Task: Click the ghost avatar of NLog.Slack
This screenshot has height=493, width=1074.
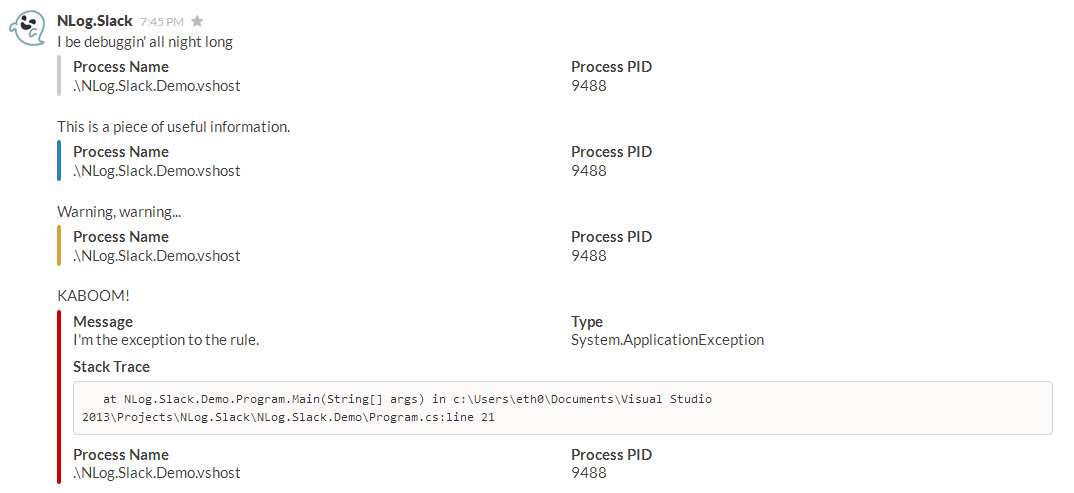Action: [27, 28]
